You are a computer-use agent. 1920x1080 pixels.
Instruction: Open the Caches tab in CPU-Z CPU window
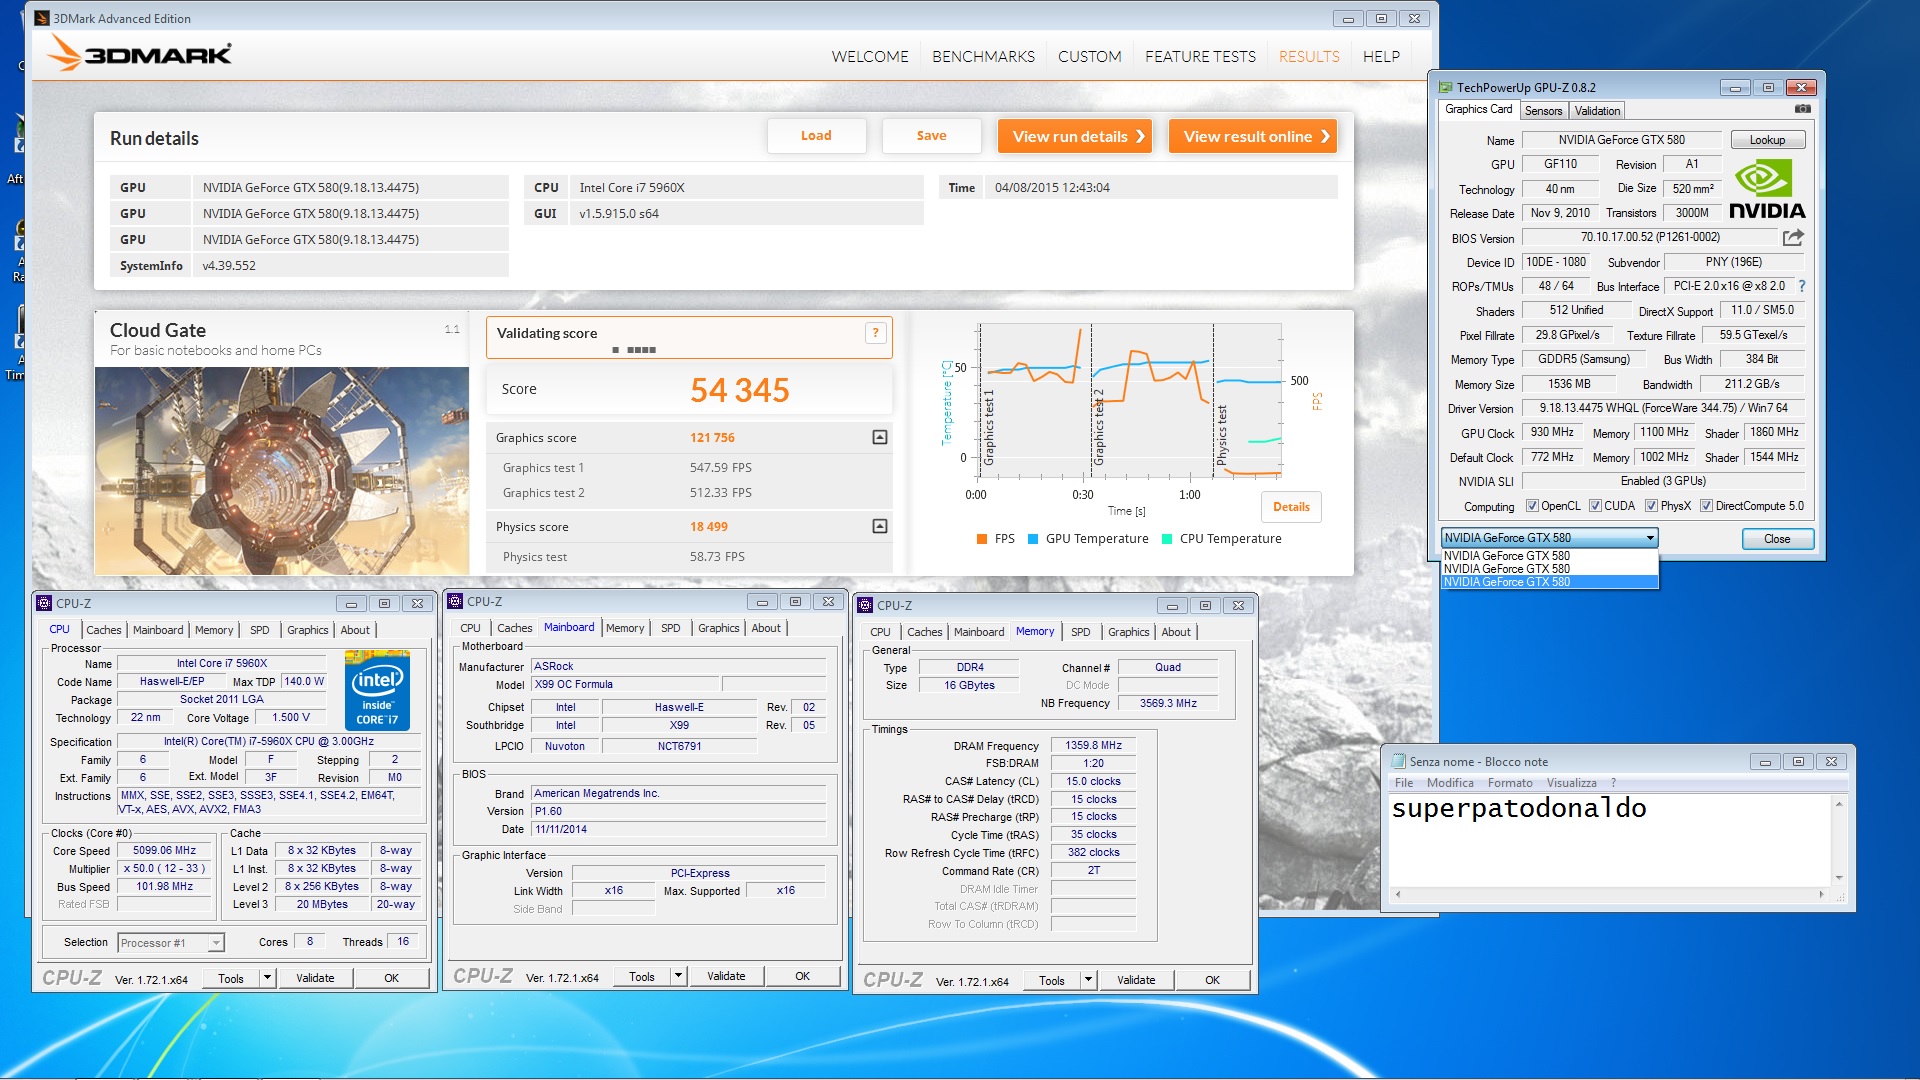[x=104, y=630]
